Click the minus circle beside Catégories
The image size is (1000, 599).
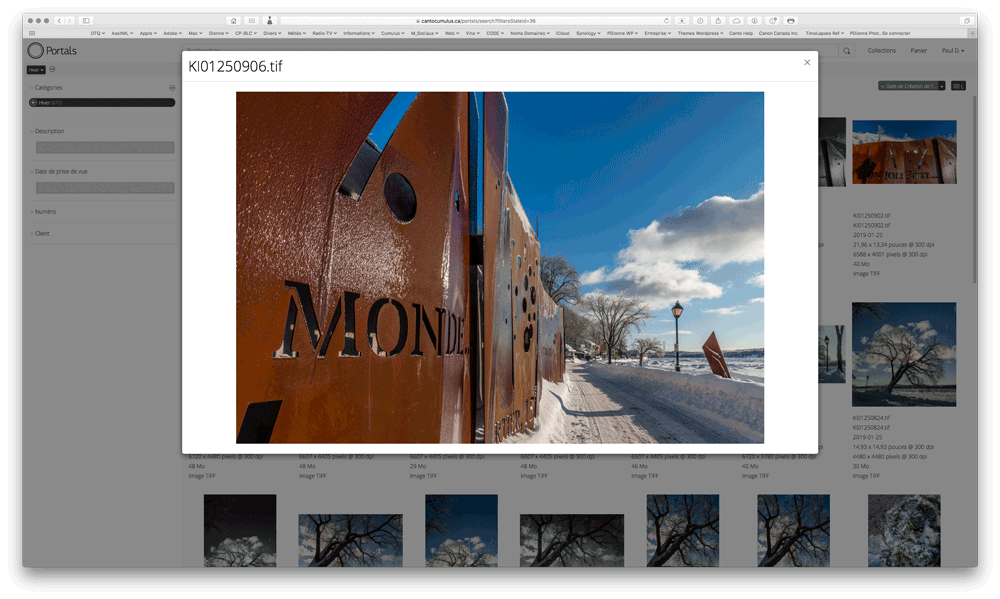point(172,87)
